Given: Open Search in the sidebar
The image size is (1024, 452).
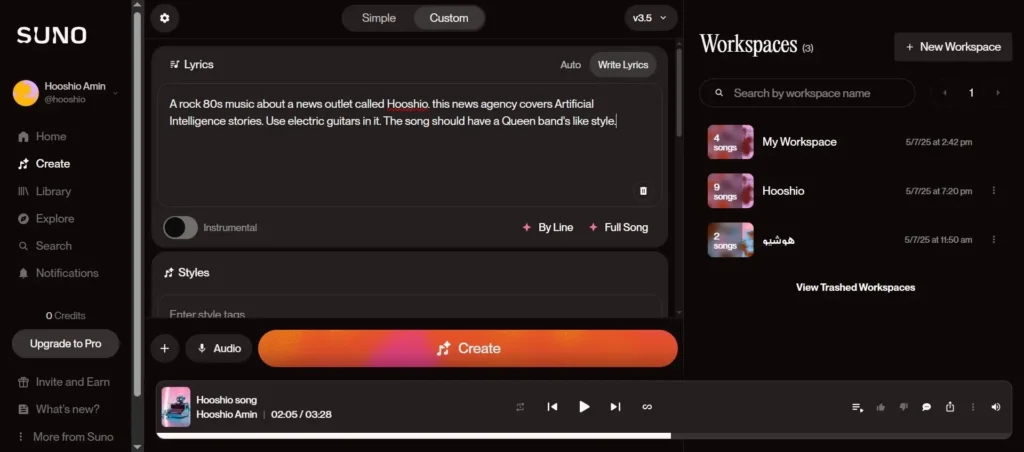Looking at the screenshot, I should tap(45, 246).
